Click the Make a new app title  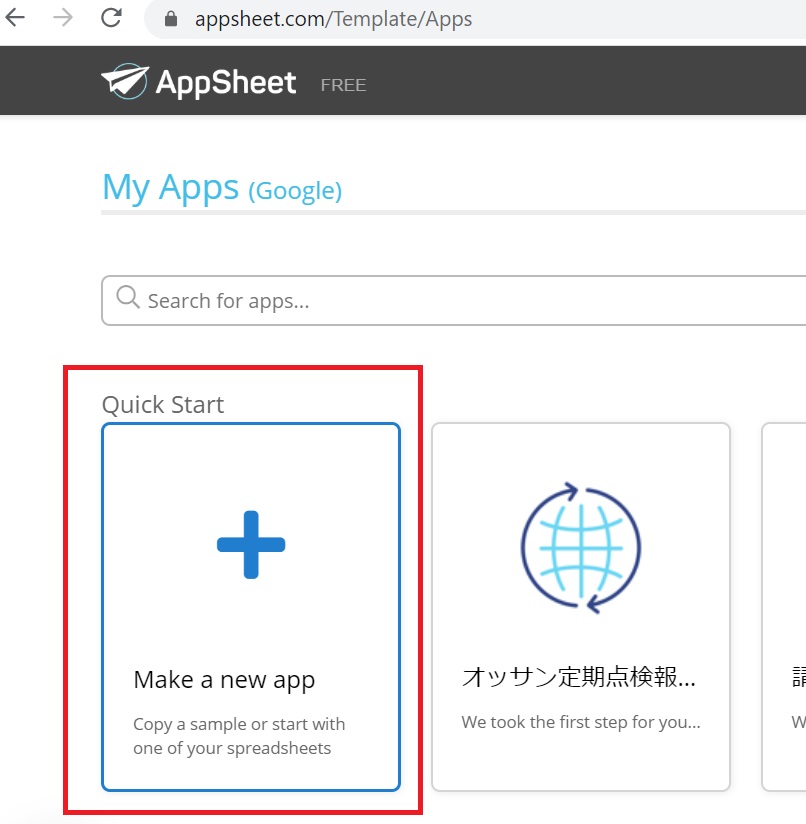pos(224,680)
